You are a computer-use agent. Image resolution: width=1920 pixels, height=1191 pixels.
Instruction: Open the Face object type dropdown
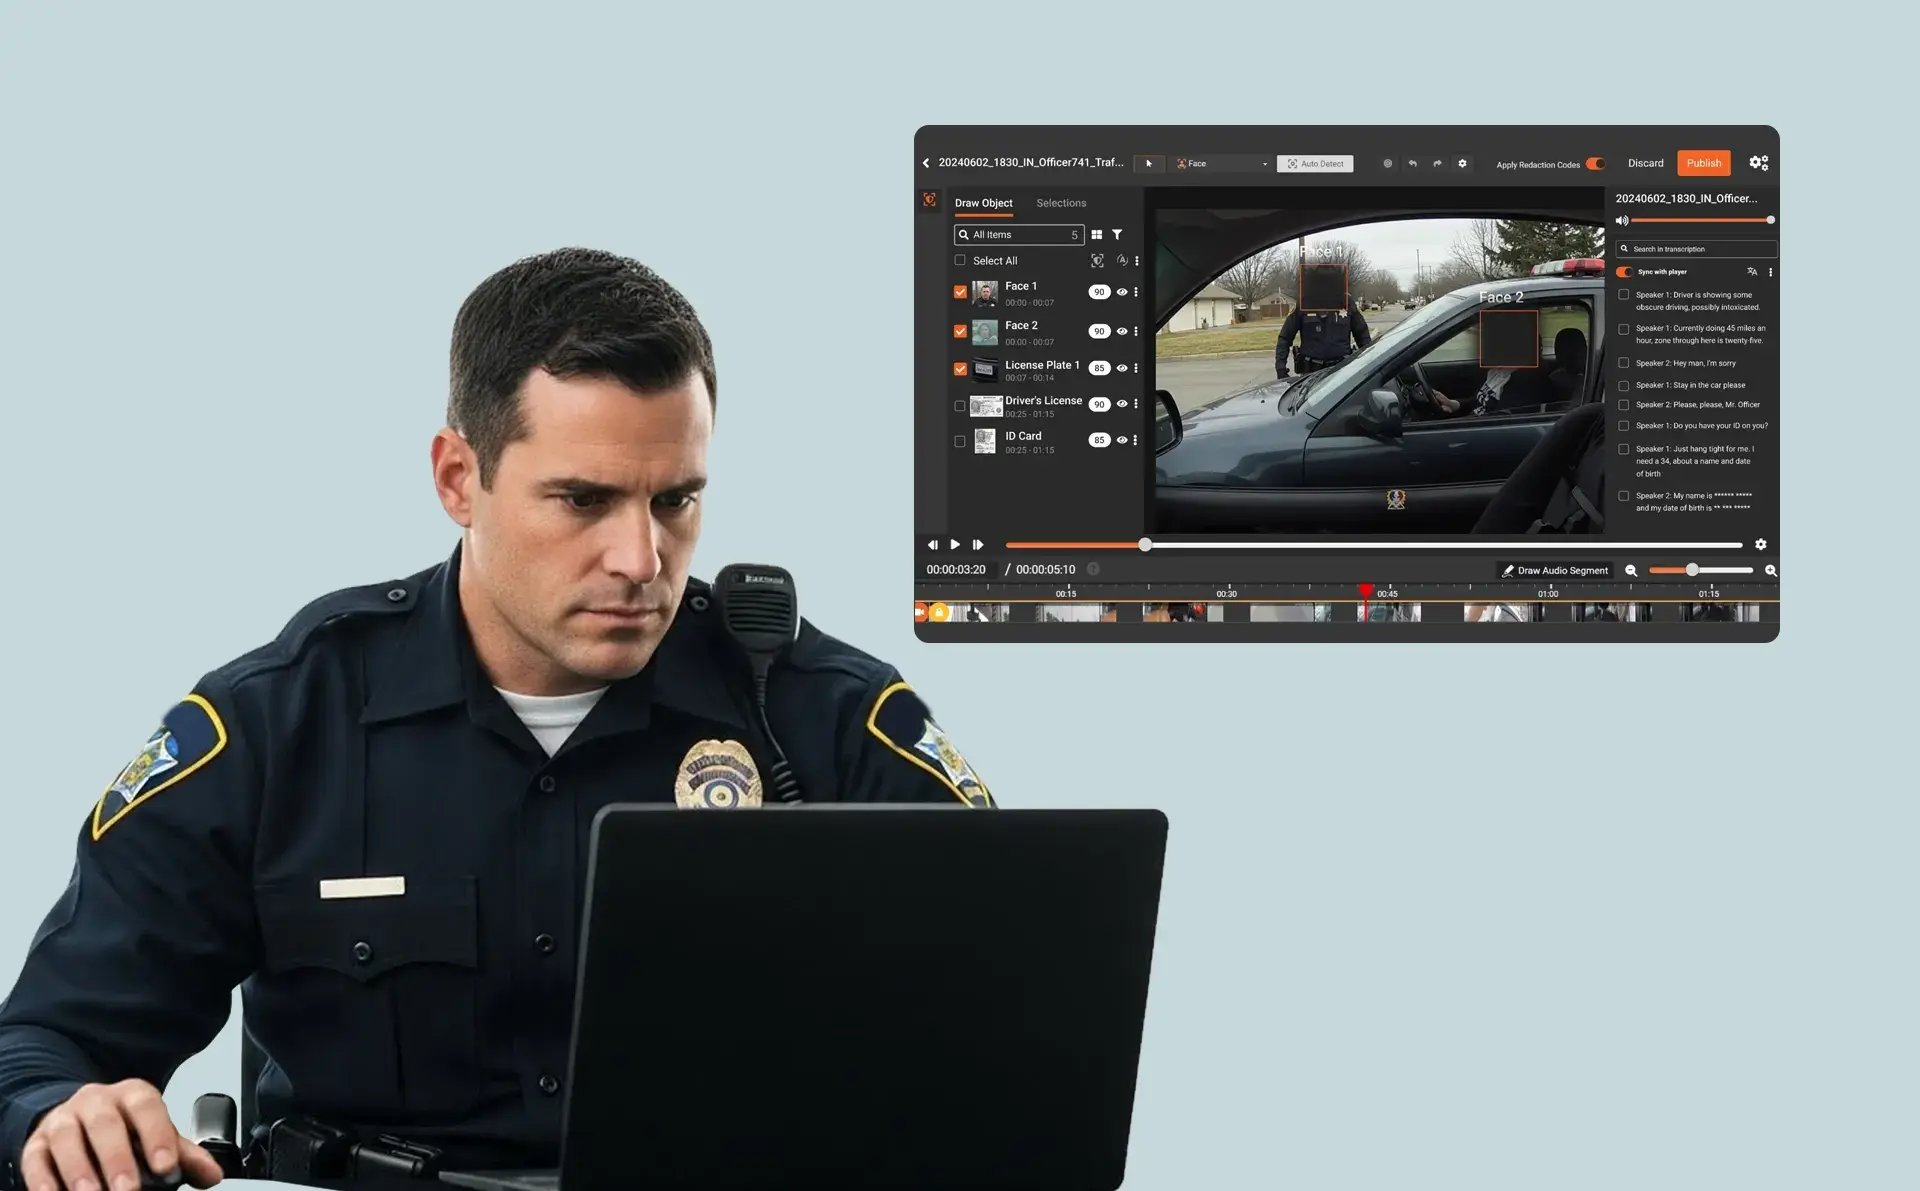tap(1222, 163)
